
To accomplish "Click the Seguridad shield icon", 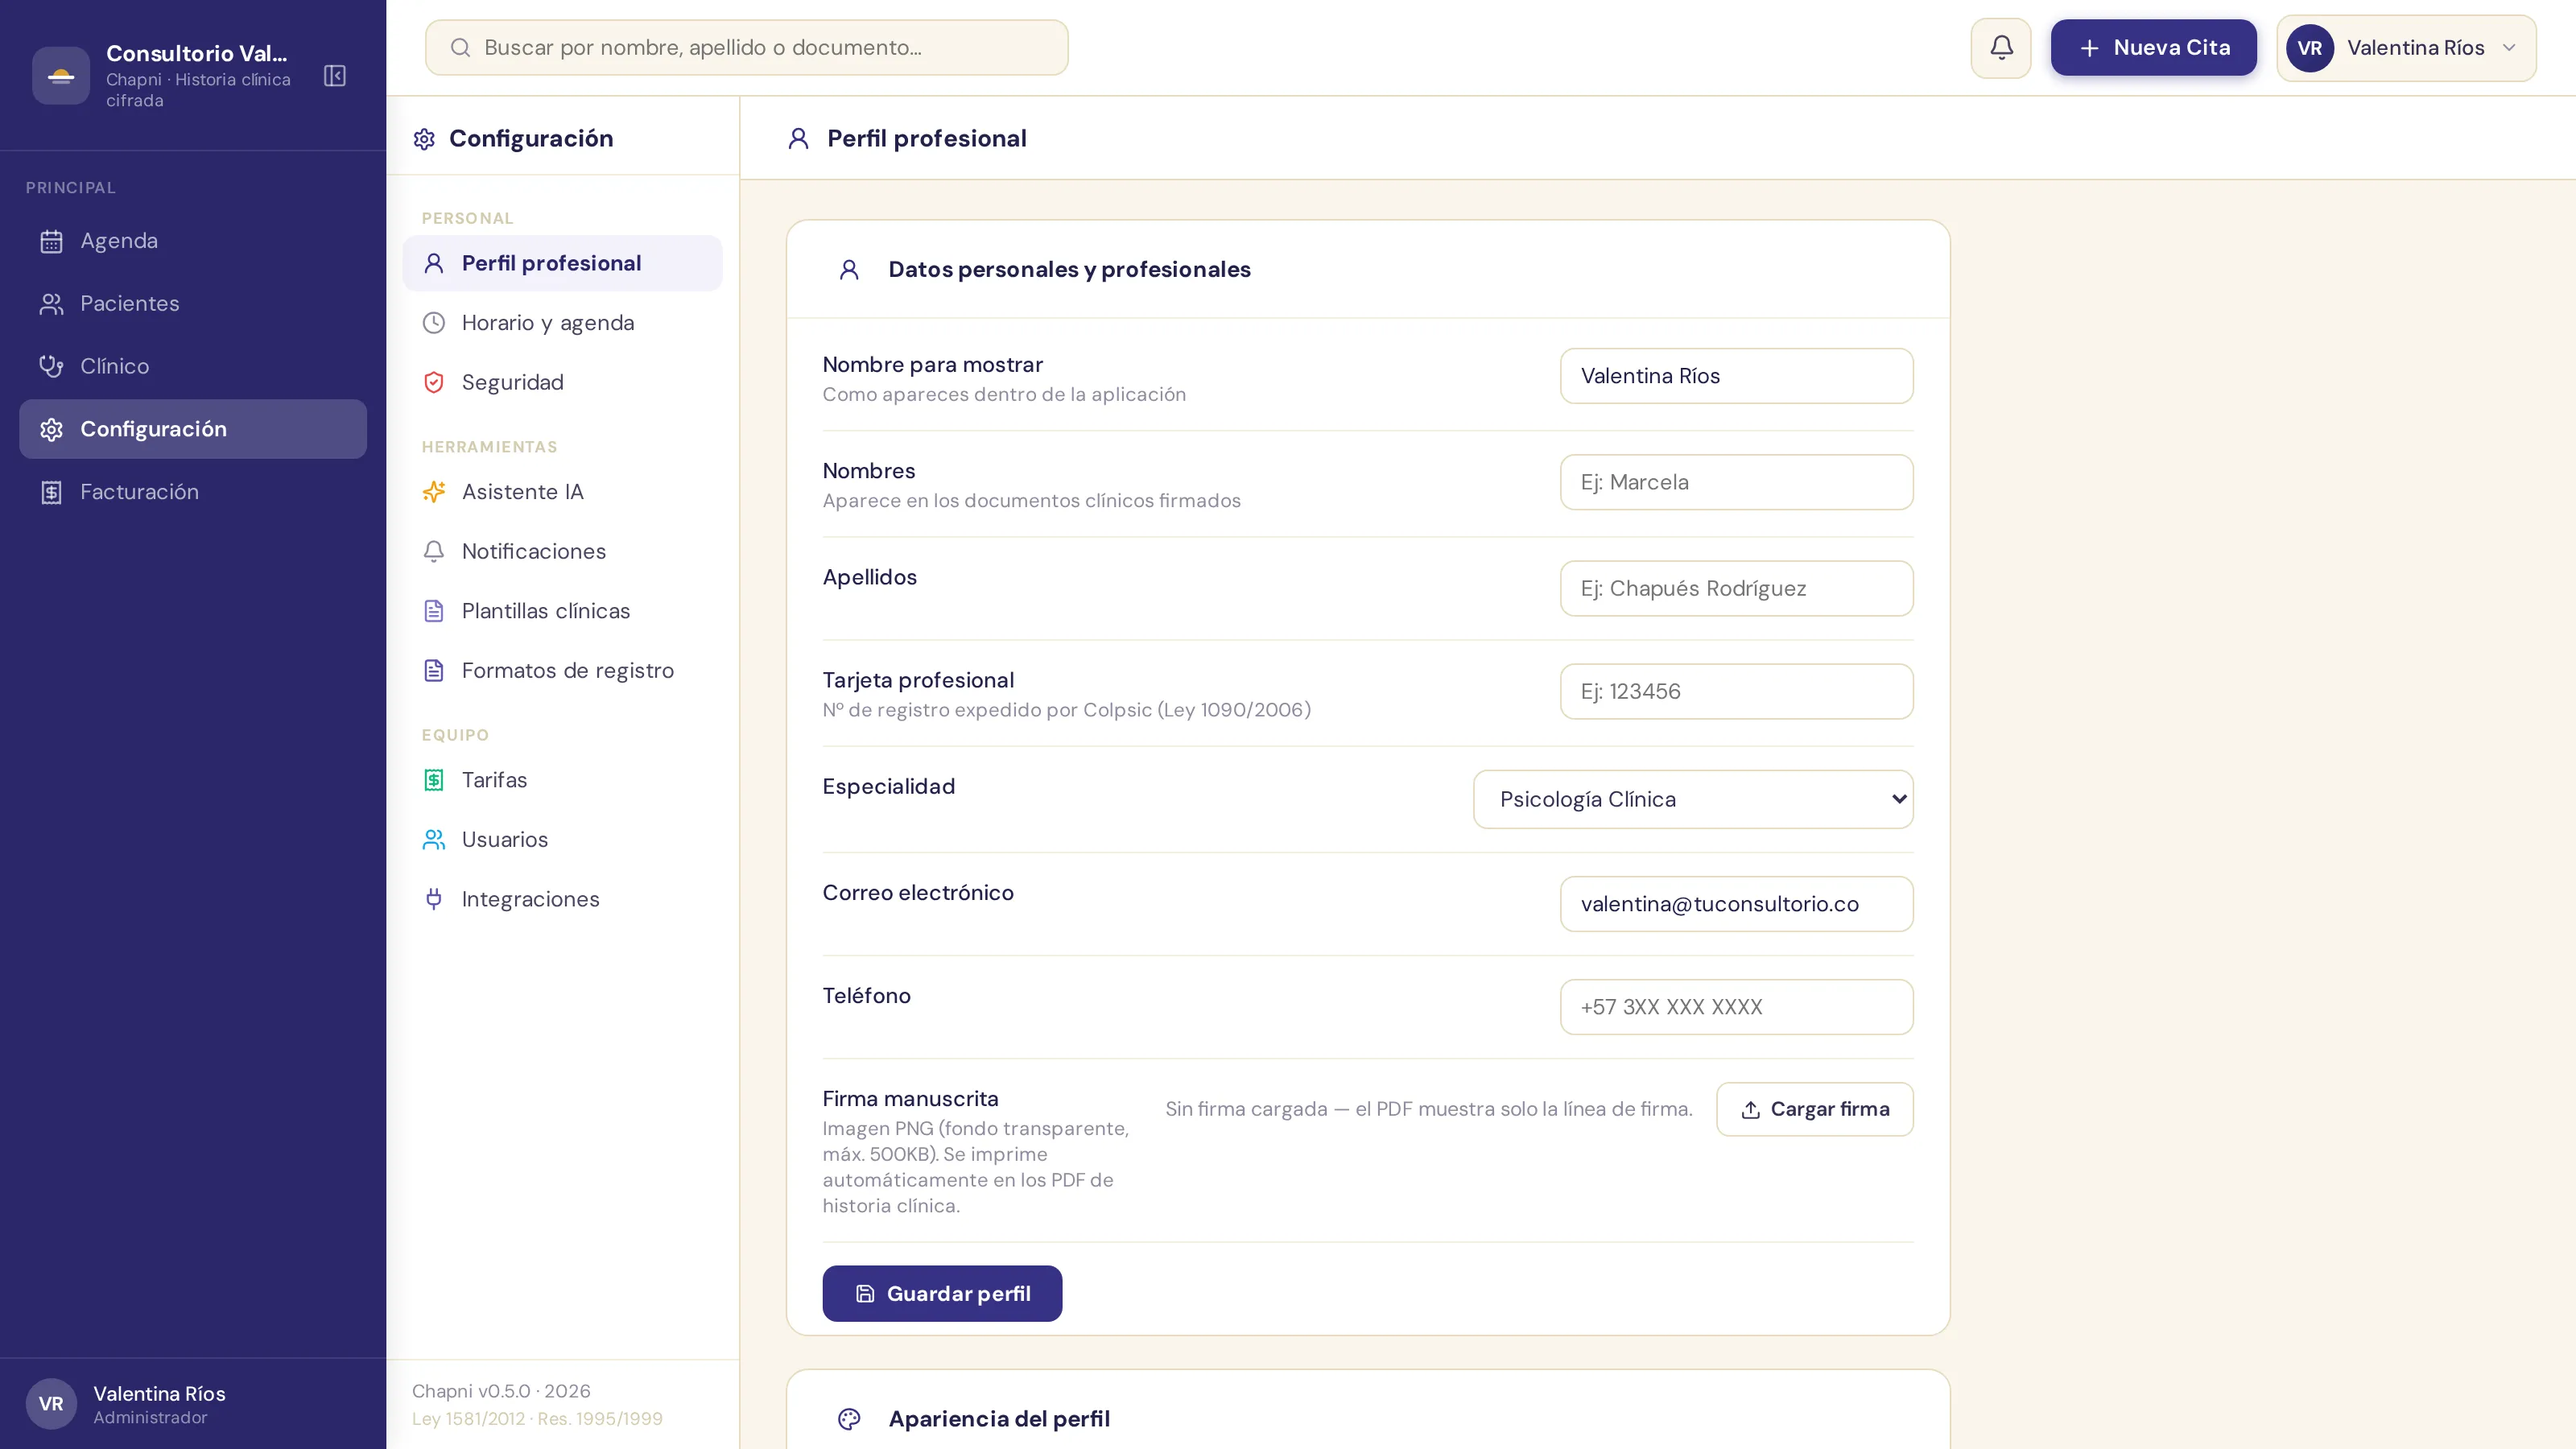I will (434, 383).
